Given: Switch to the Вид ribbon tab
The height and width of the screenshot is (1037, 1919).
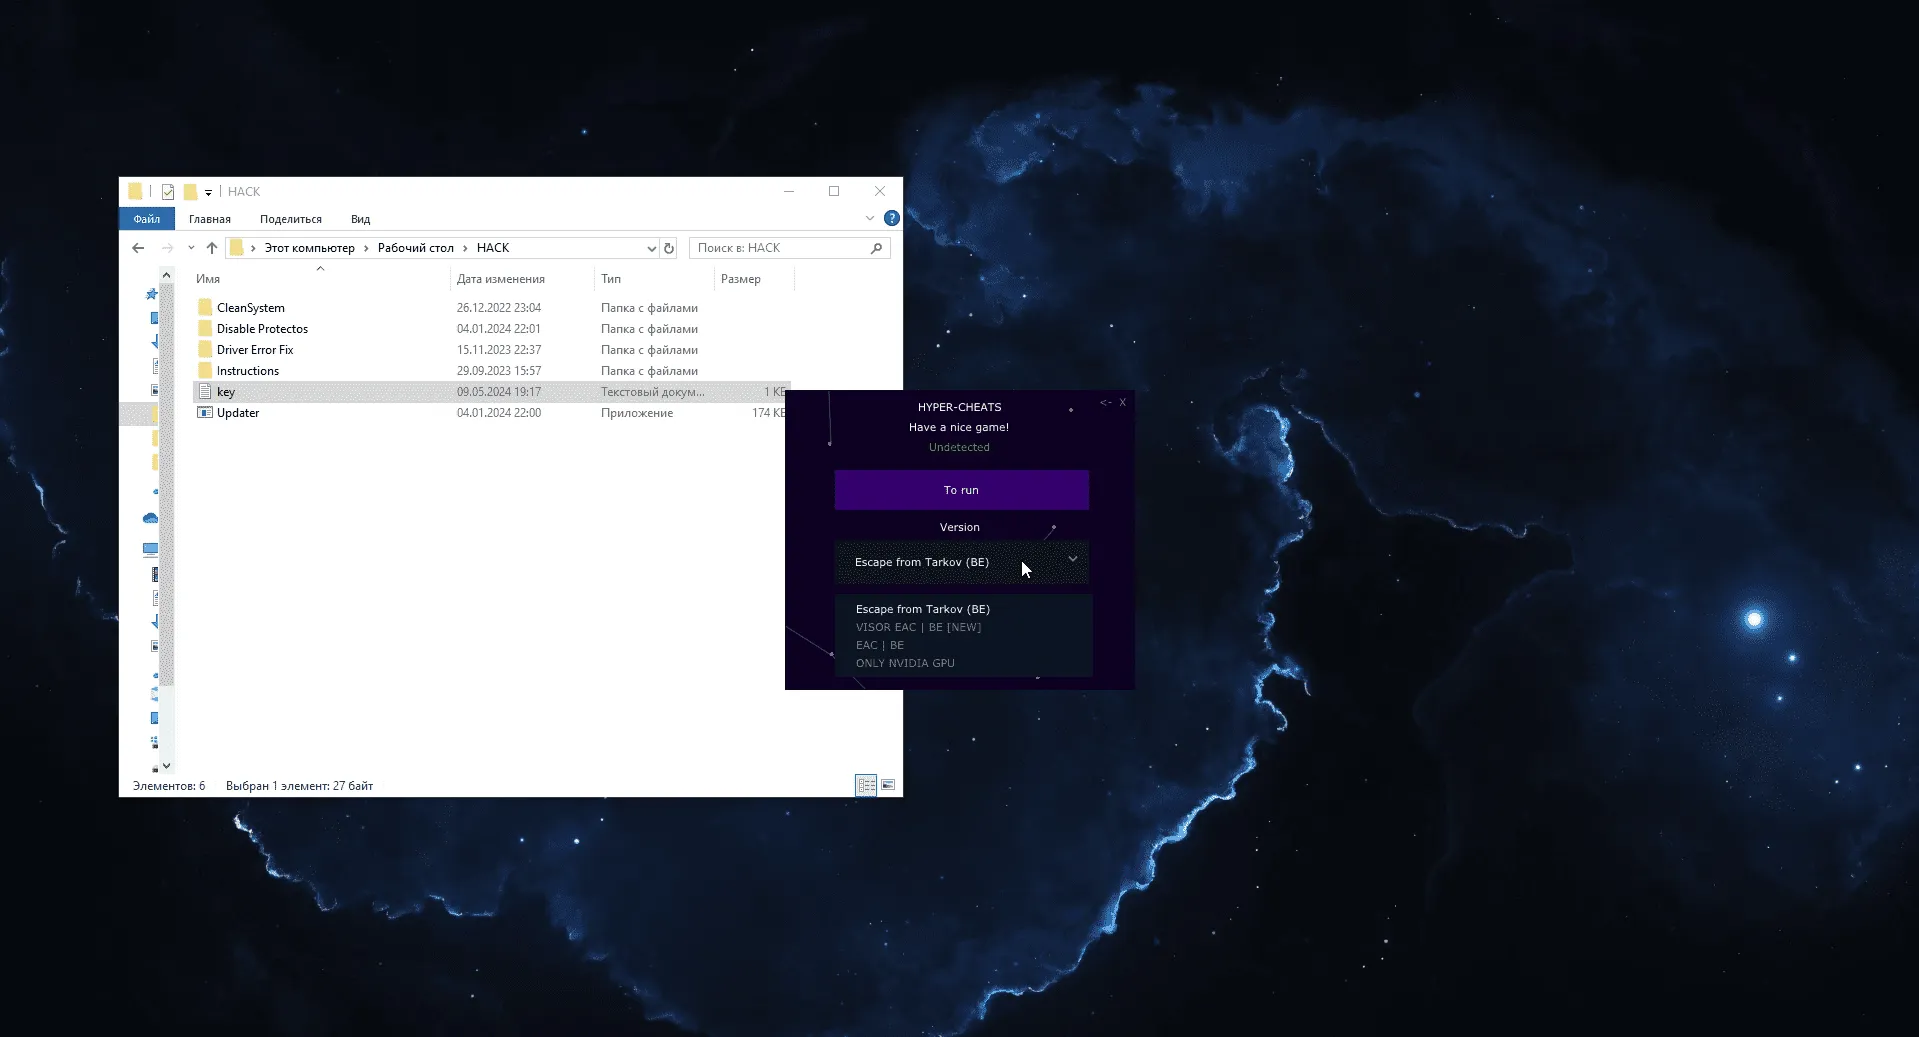Looking at the screenshot, I should coord(360,219).
